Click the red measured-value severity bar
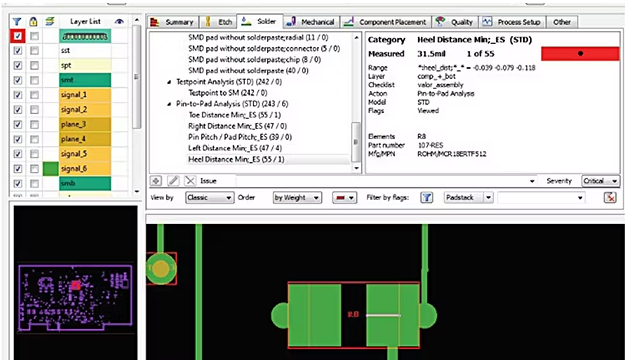The image size is (625, 360). click(580, 53)
